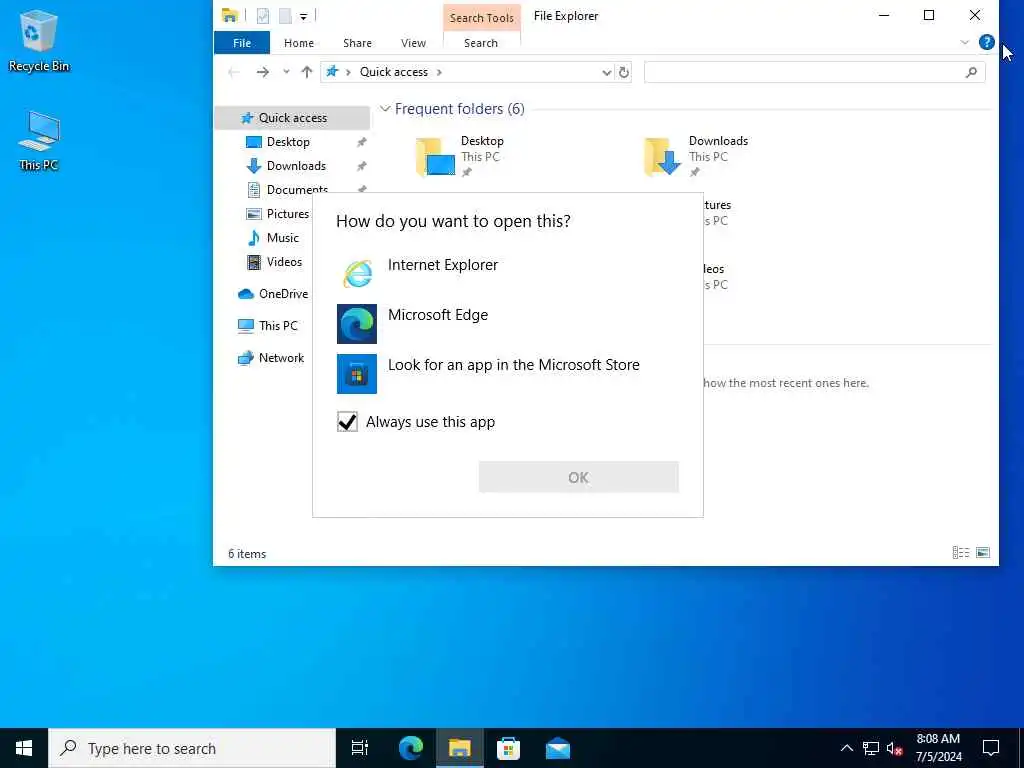Select This PC in the navigation pane
Screen dimensions: 1024x768
[278, 325]
